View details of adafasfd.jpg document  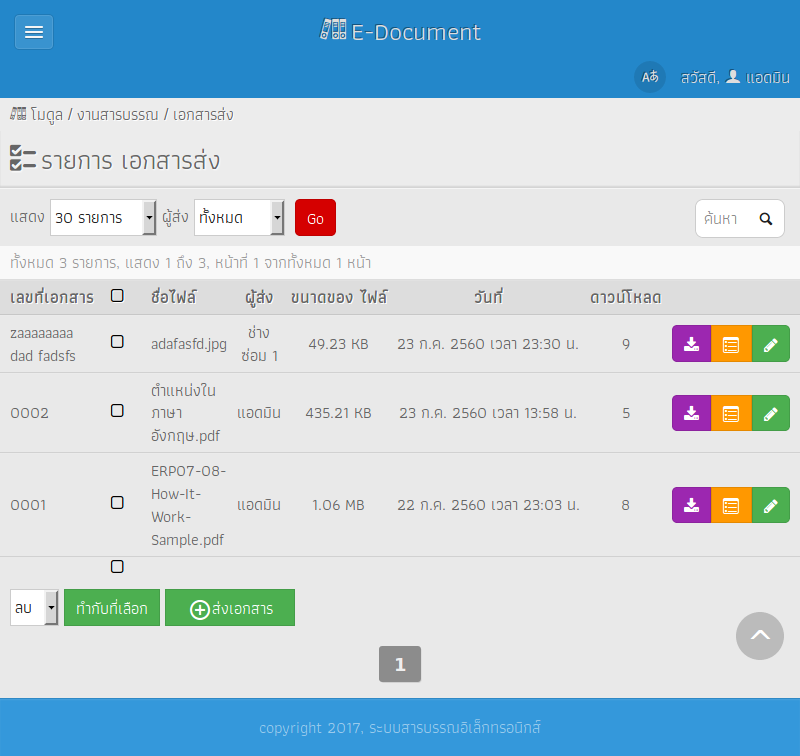click(x=731, y=344)
